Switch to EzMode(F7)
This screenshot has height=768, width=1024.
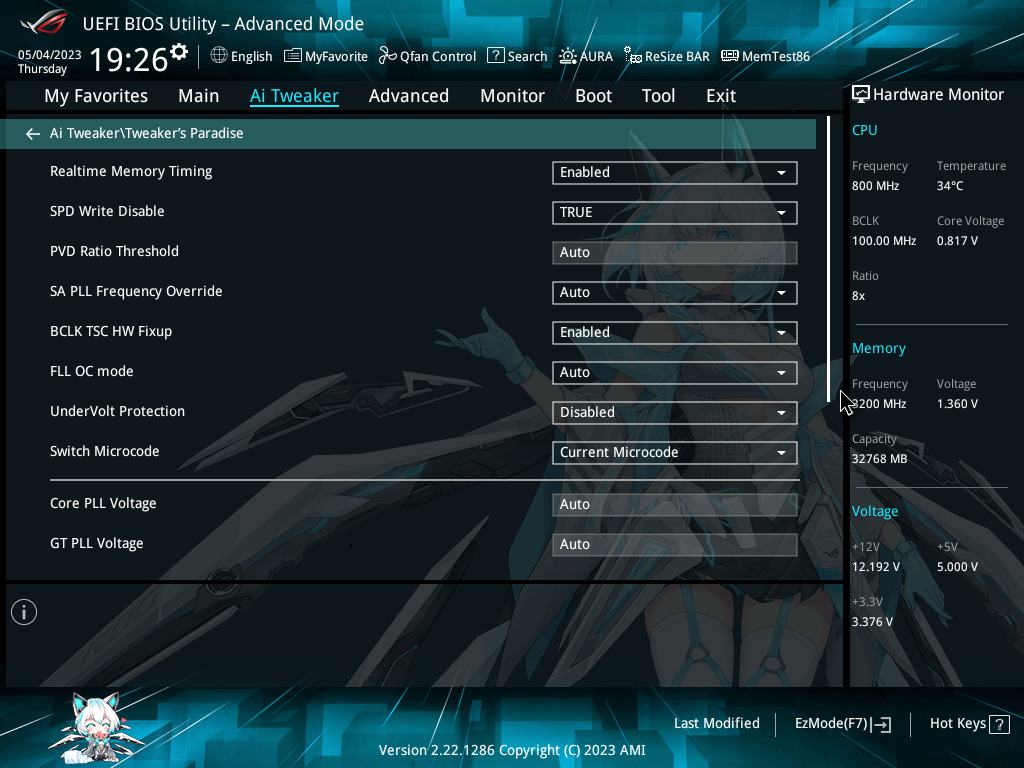point(842,724)
